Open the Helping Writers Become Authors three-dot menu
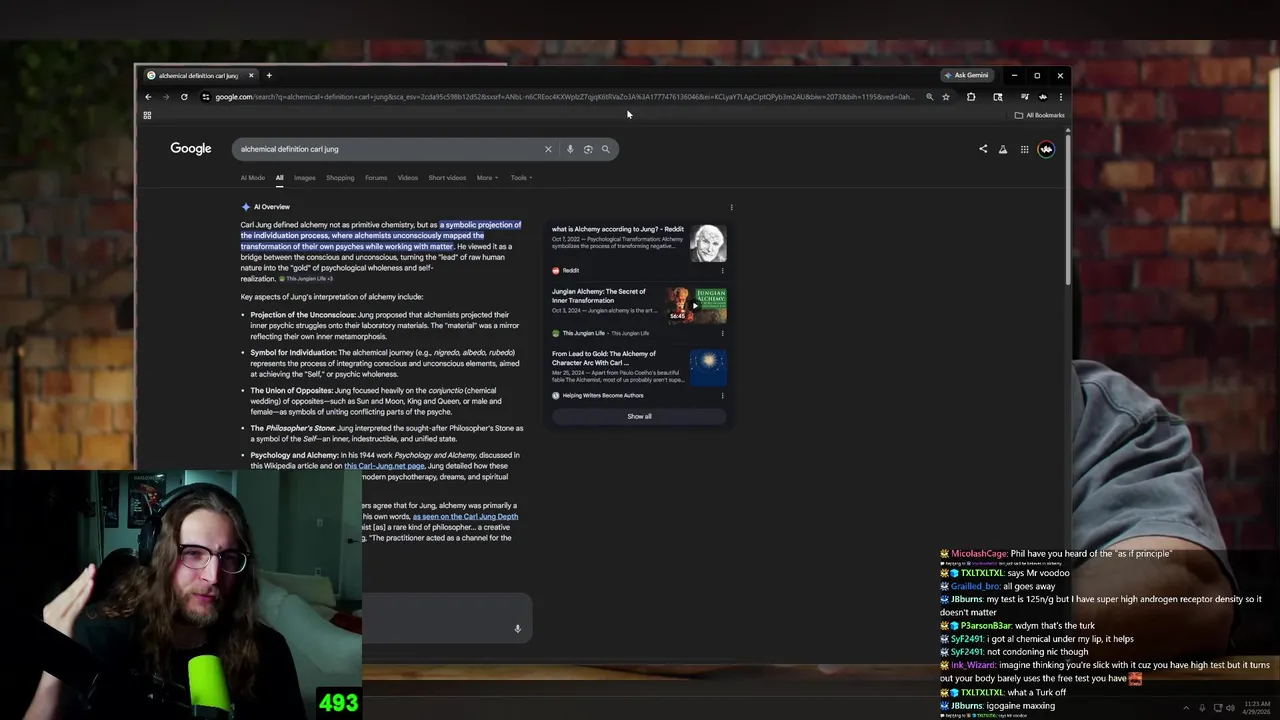 tap(722, 395)
